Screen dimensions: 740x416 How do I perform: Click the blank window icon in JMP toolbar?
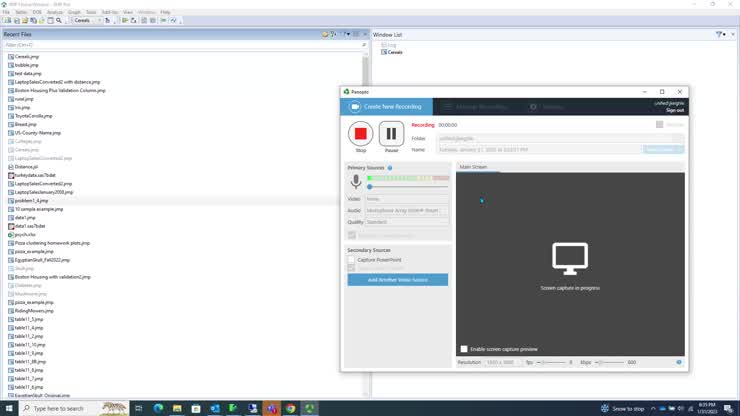pos(50,21)
